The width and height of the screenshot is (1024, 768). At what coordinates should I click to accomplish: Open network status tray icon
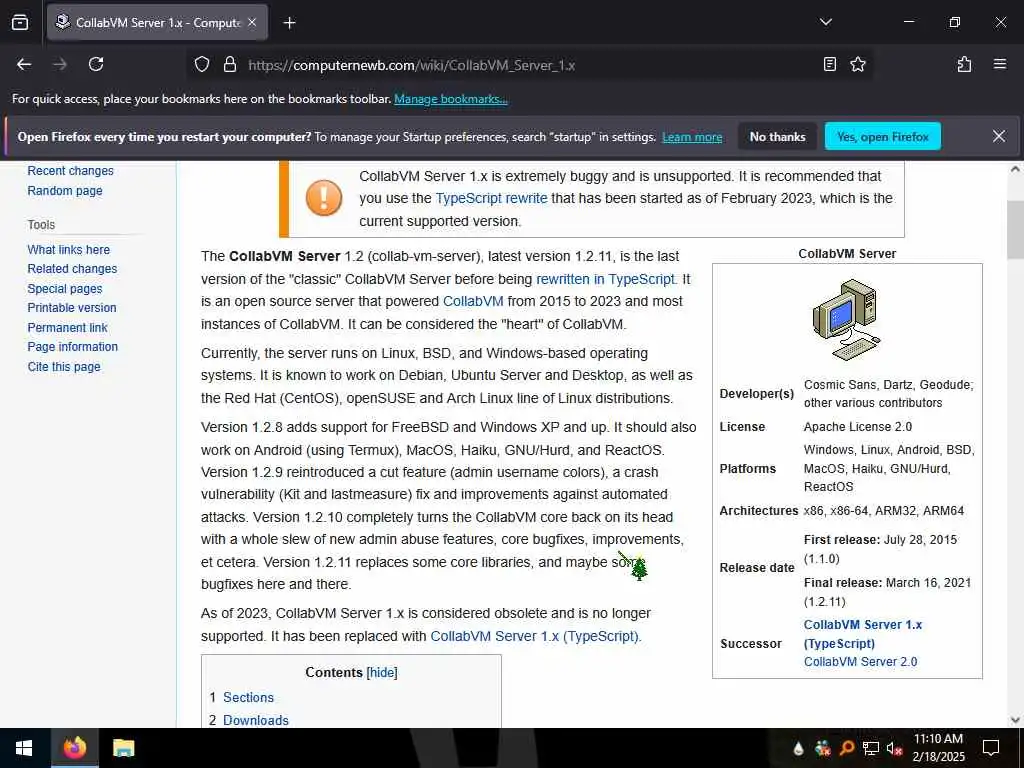click(x=871, y=748)
